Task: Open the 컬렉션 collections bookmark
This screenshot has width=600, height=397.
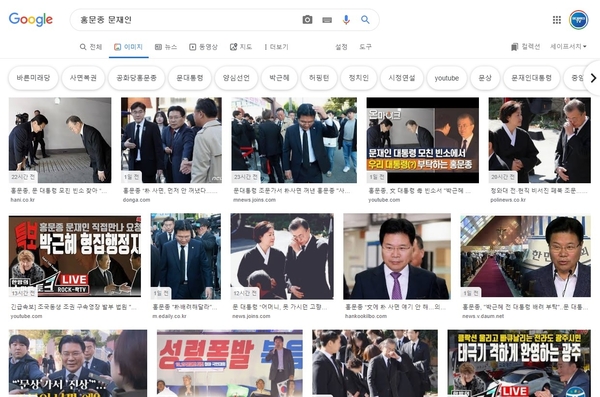Action: click(x=525, y=47)
